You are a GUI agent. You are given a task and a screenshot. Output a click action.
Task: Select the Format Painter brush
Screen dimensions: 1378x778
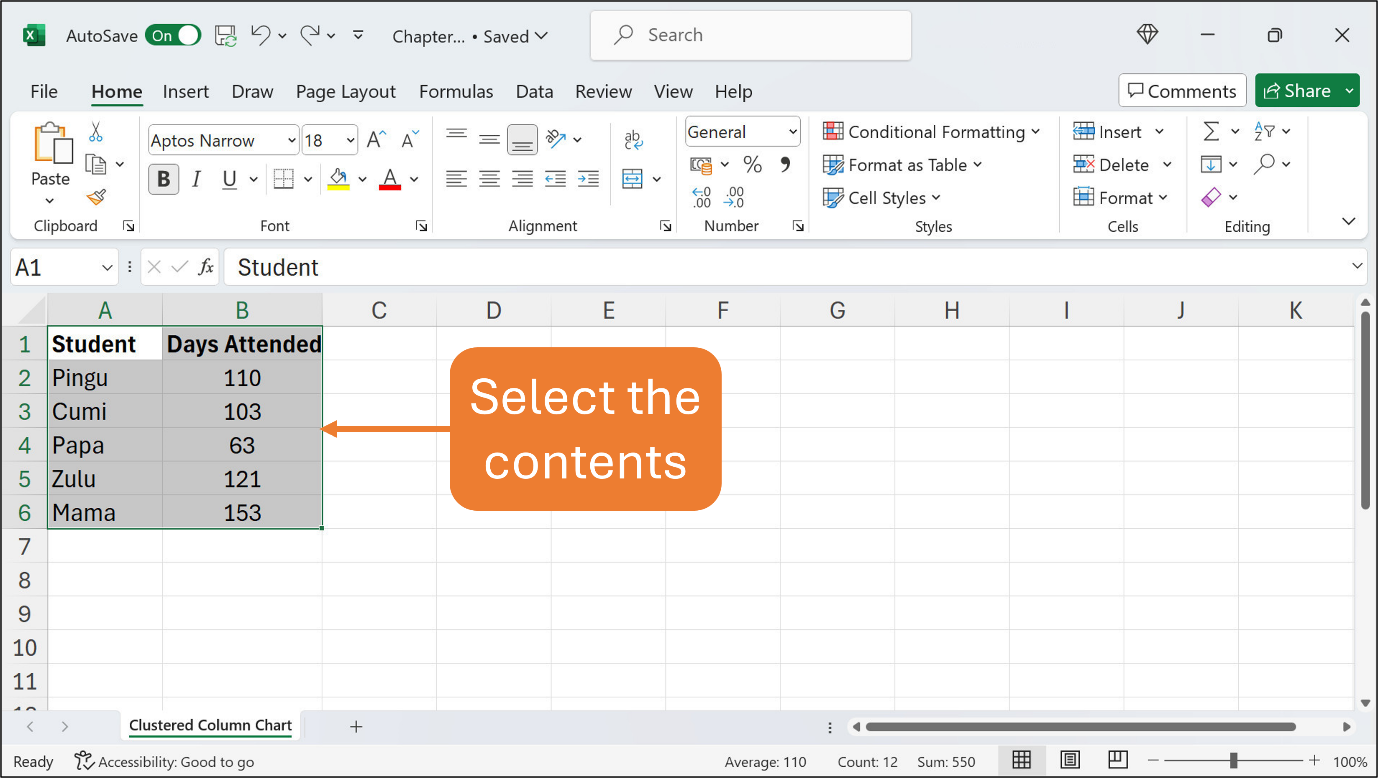96,197
